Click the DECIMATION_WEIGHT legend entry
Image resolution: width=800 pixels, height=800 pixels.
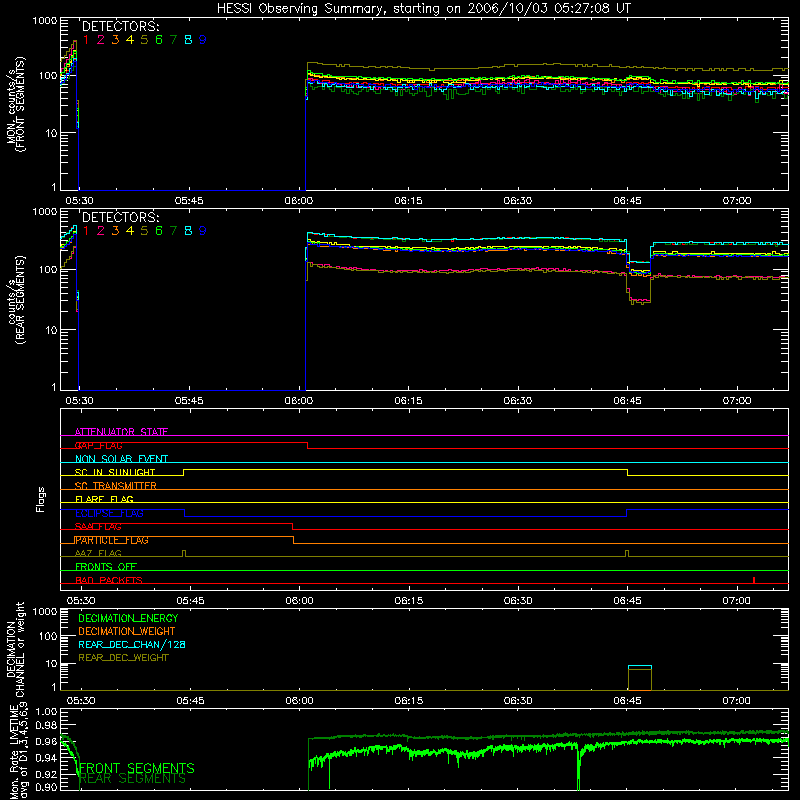pos(127,631)
